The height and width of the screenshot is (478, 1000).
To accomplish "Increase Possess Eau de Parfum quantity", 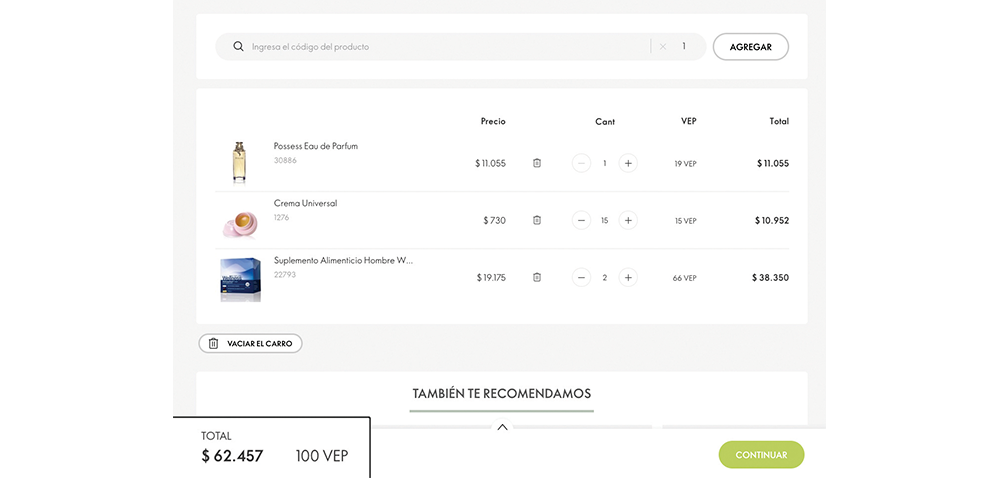I will tap(628, 163).
